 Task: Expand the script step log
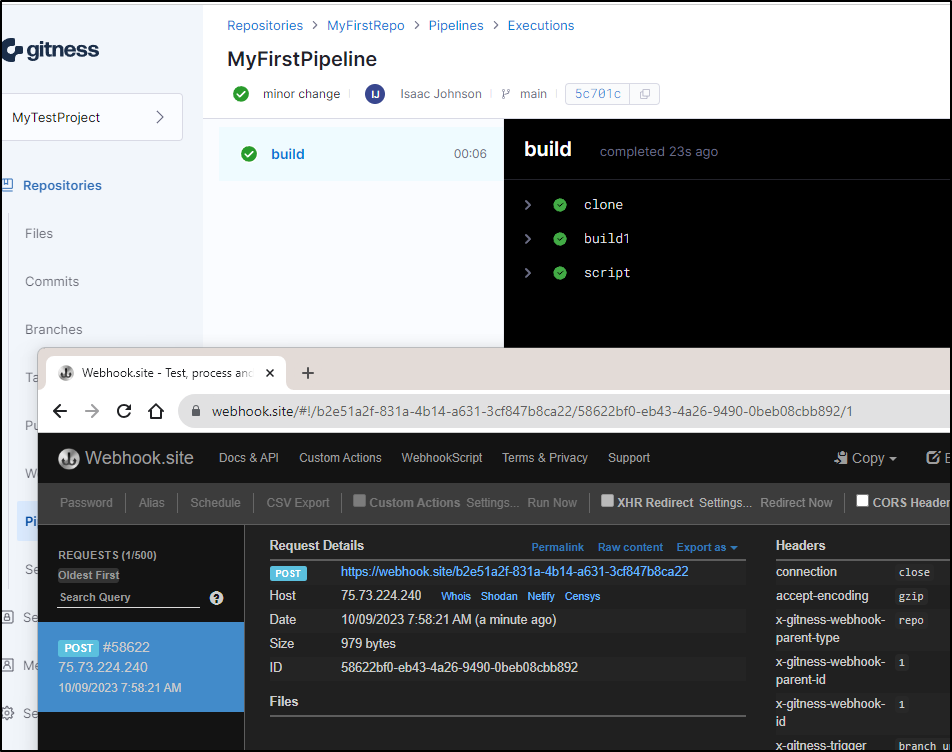click(528, 273)
